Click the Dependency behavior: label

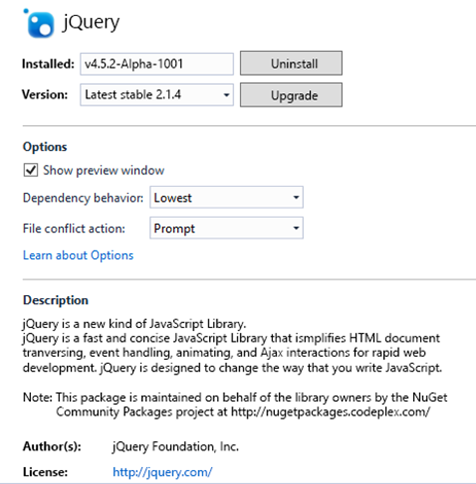point(83,198)
